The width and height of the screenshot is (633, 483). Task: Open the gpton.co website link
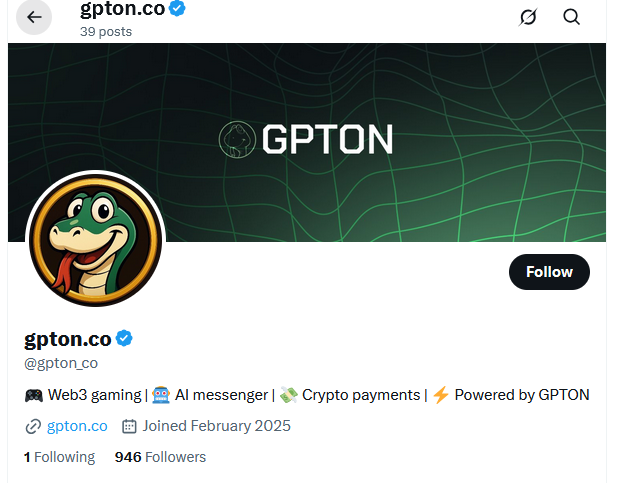click(77, 426)
